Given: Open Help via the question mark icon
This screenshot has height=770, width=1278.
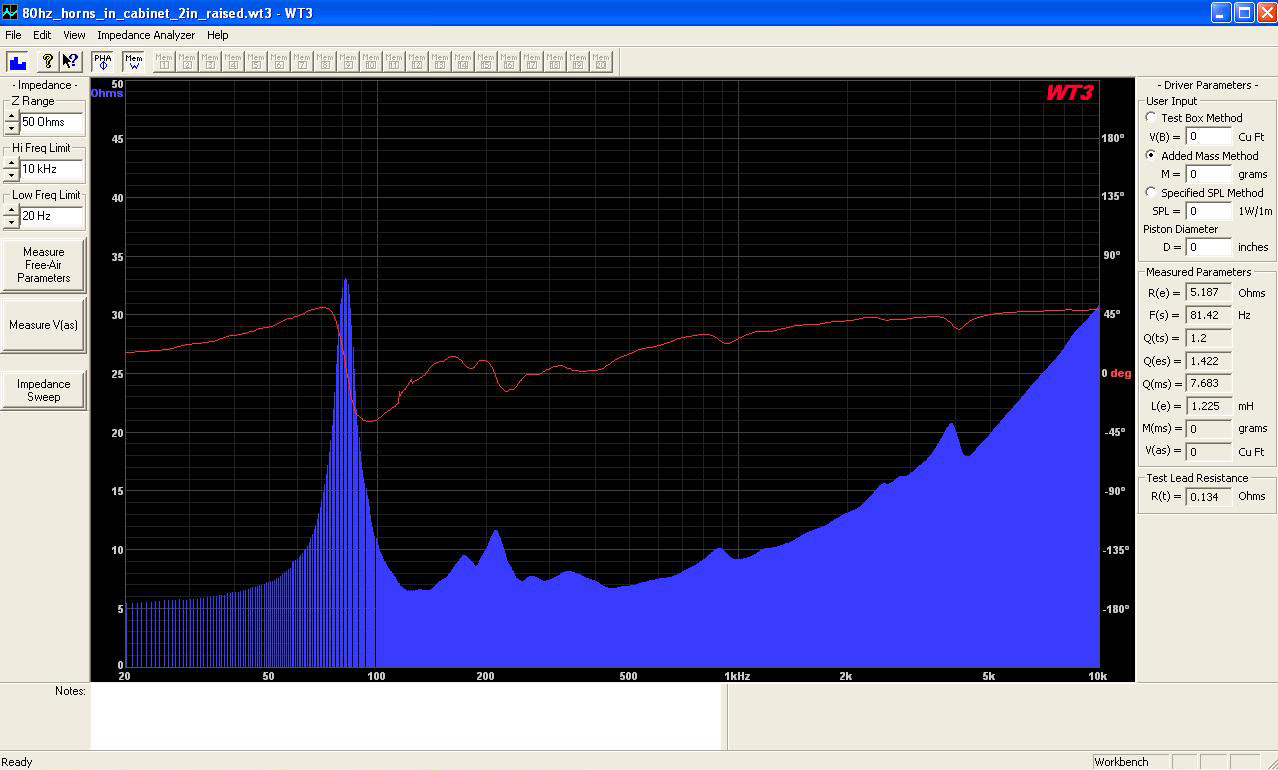Looking at the screenshot, I should point(47,61).
